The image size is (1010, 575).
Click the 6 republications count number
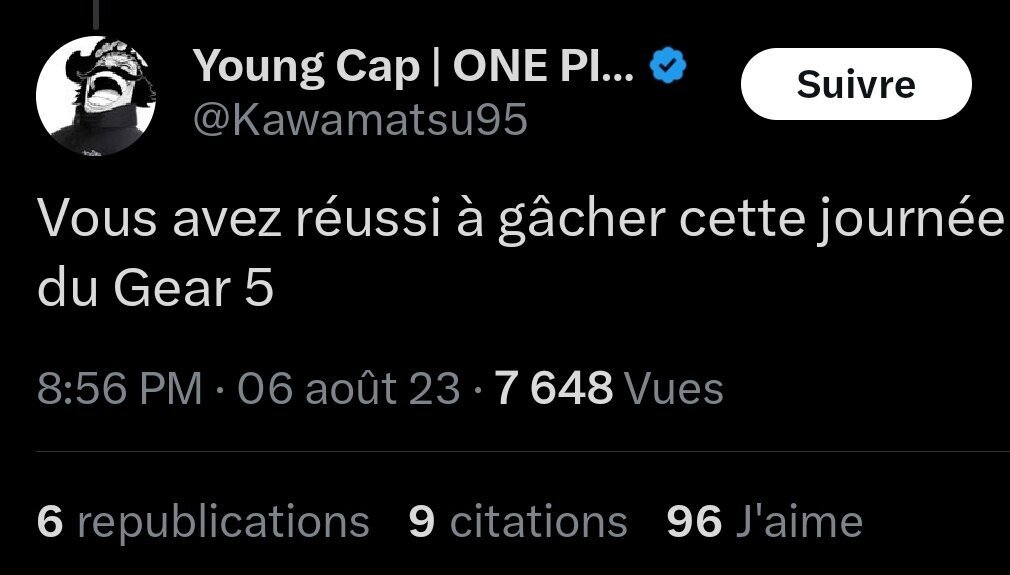(x=48, y=522)
